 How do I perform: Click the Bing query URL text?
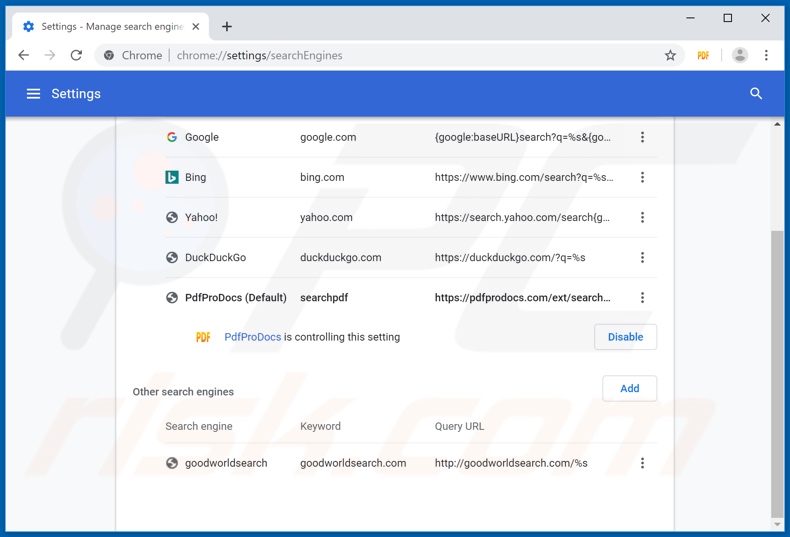point(524,177)
